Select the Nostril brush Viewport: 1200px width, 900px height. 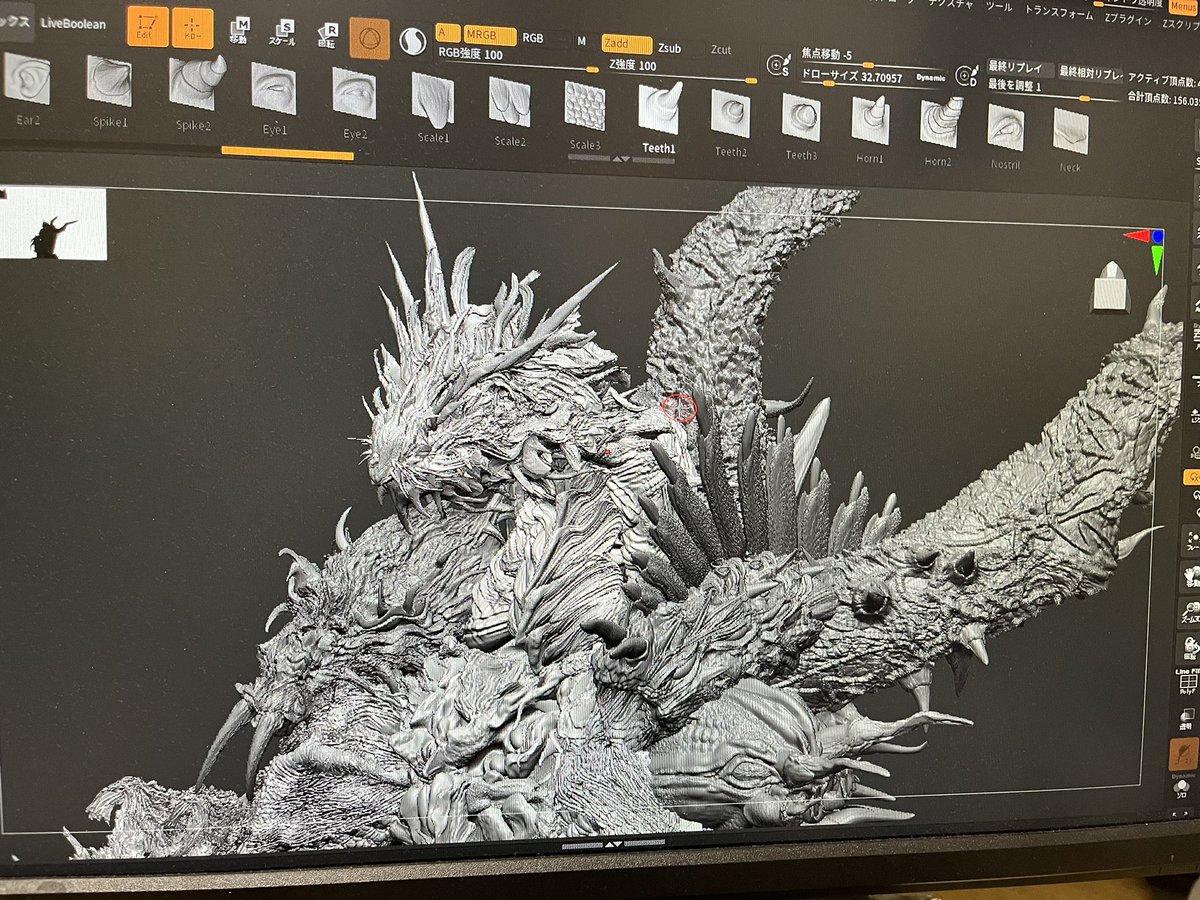pyautogui.click(x=1005, y=127)
